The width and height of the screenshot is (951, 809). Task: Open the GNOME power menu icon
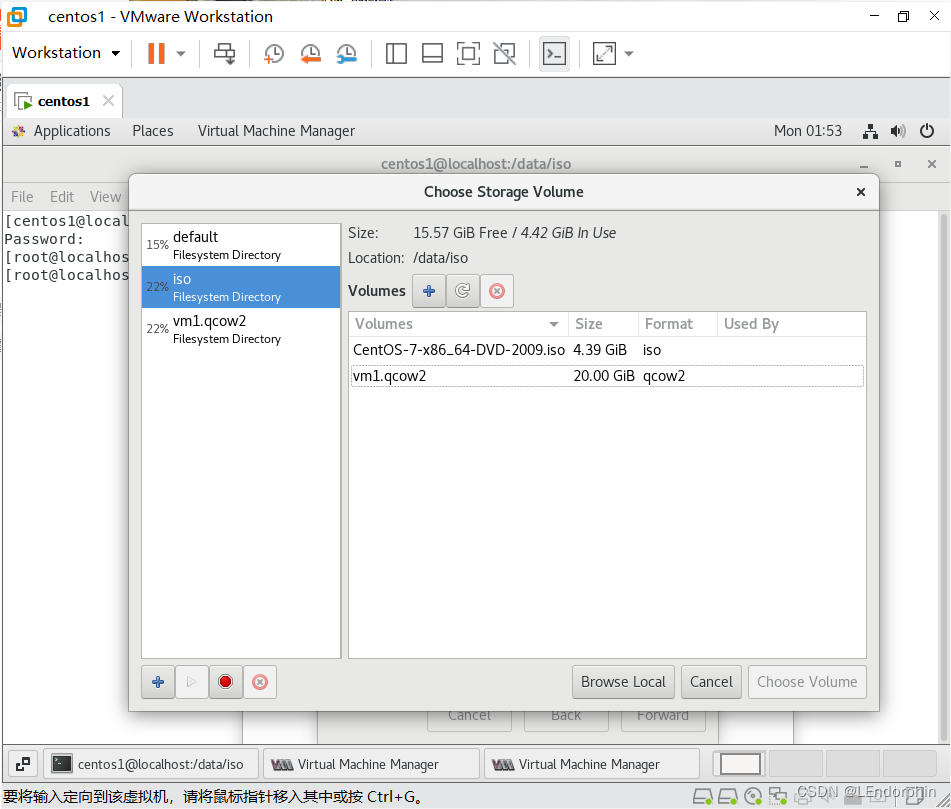(x=927, y=131)
